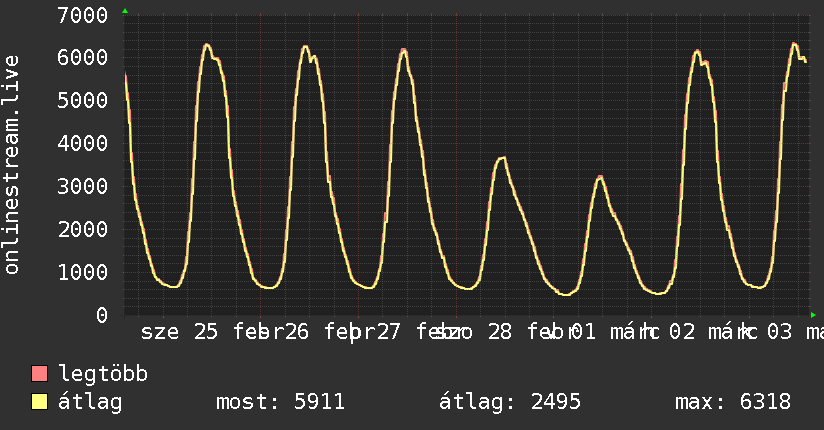Image resolution: width=824 pixels, height=430 pixels.
Task: Click the 'most: 5911' value
Action: [x=280, y=402]
